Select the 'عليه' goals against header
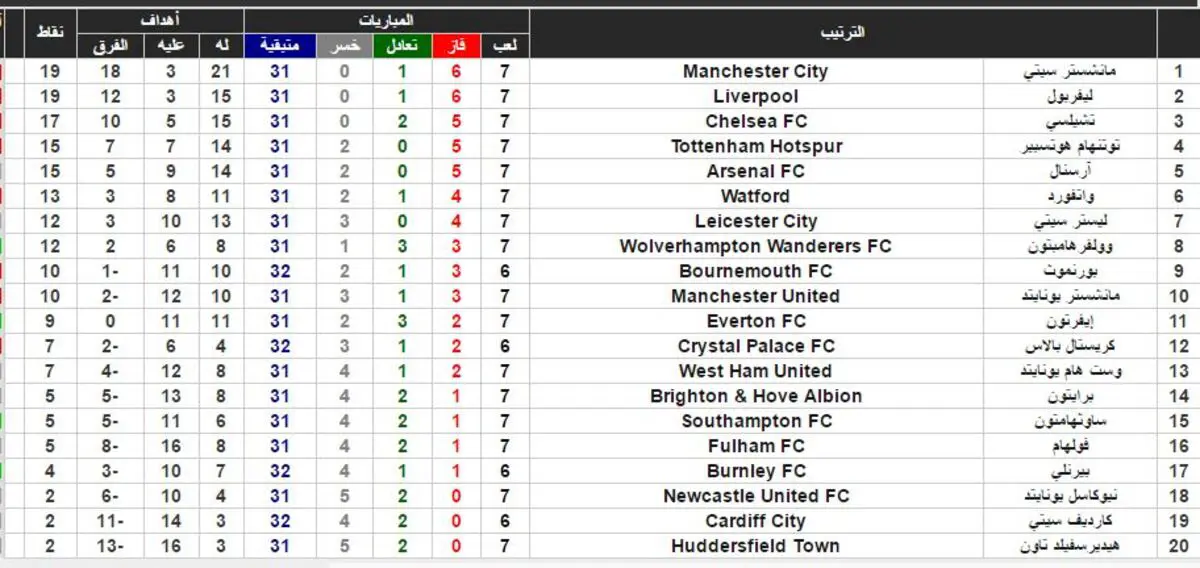 [171, 46]
